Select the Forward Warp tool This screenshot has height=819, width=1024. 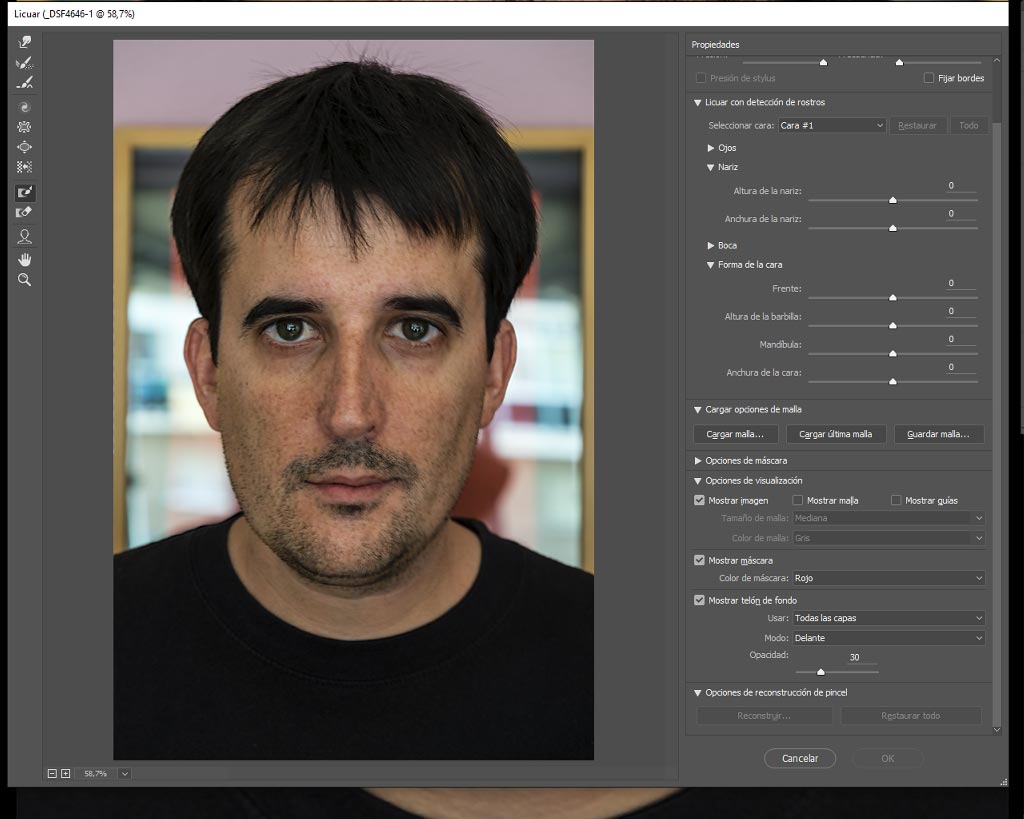point(25,42)
